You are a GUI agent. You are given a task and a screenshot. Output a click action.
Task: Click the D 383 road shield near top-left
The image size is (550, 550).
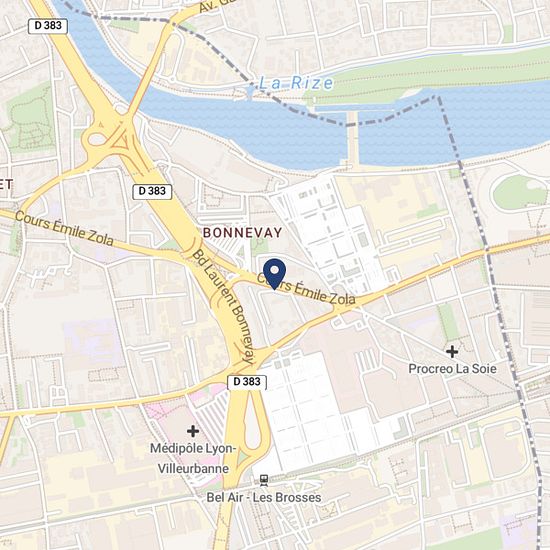48,26
